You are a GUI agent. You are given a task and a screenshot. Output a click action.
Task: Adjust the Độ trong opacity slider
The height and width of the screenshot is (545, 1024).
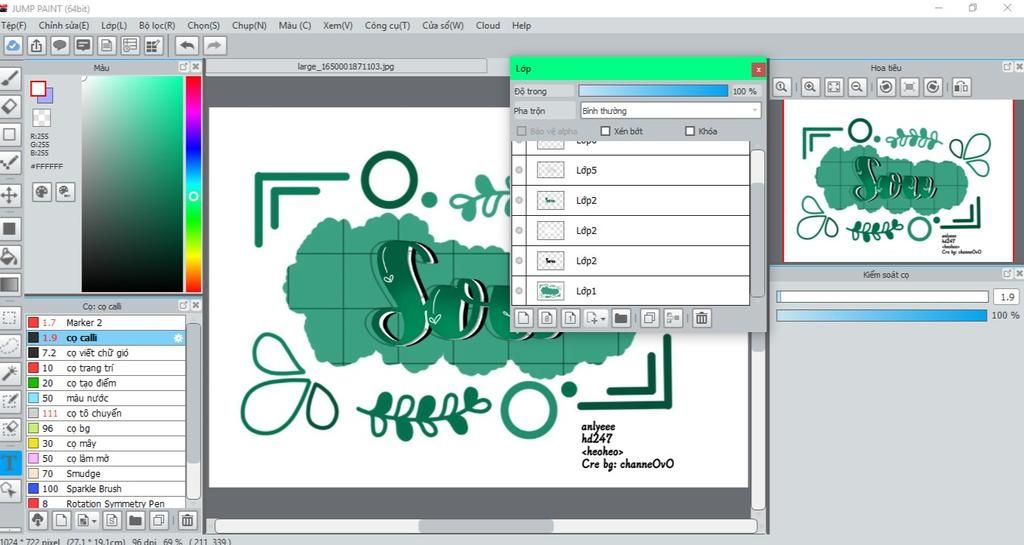click(x=653, y=91)
